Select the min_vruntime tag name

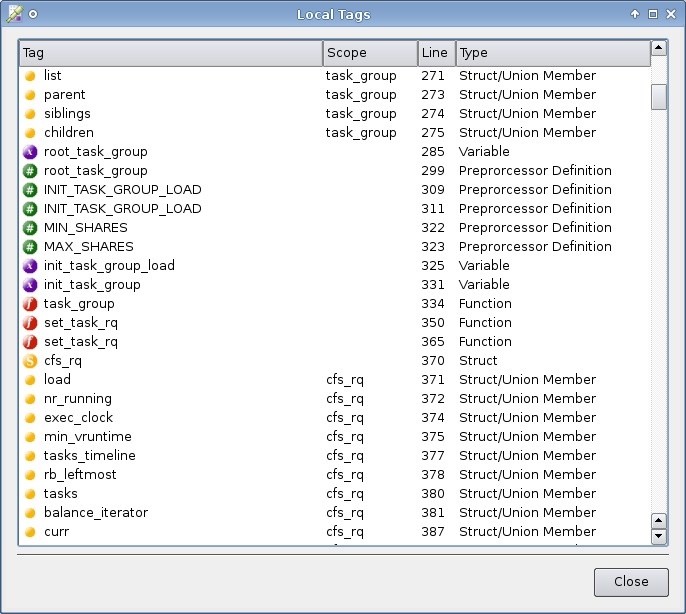[x=88, y=437]
